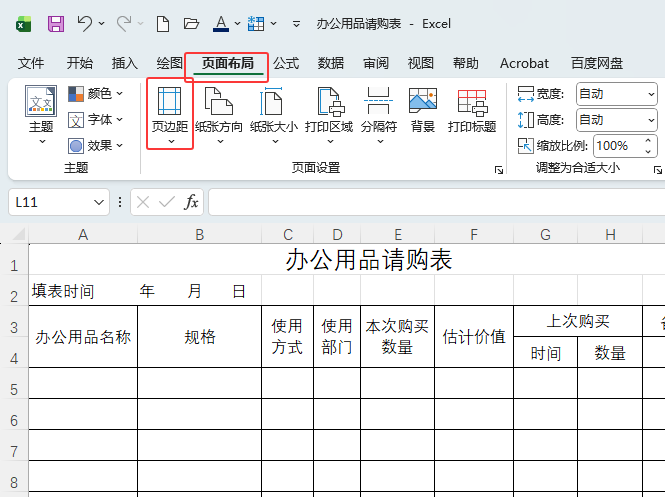Click the 填表时间 cell
Screen dimensions: 665x497
(x=63, y=291)
